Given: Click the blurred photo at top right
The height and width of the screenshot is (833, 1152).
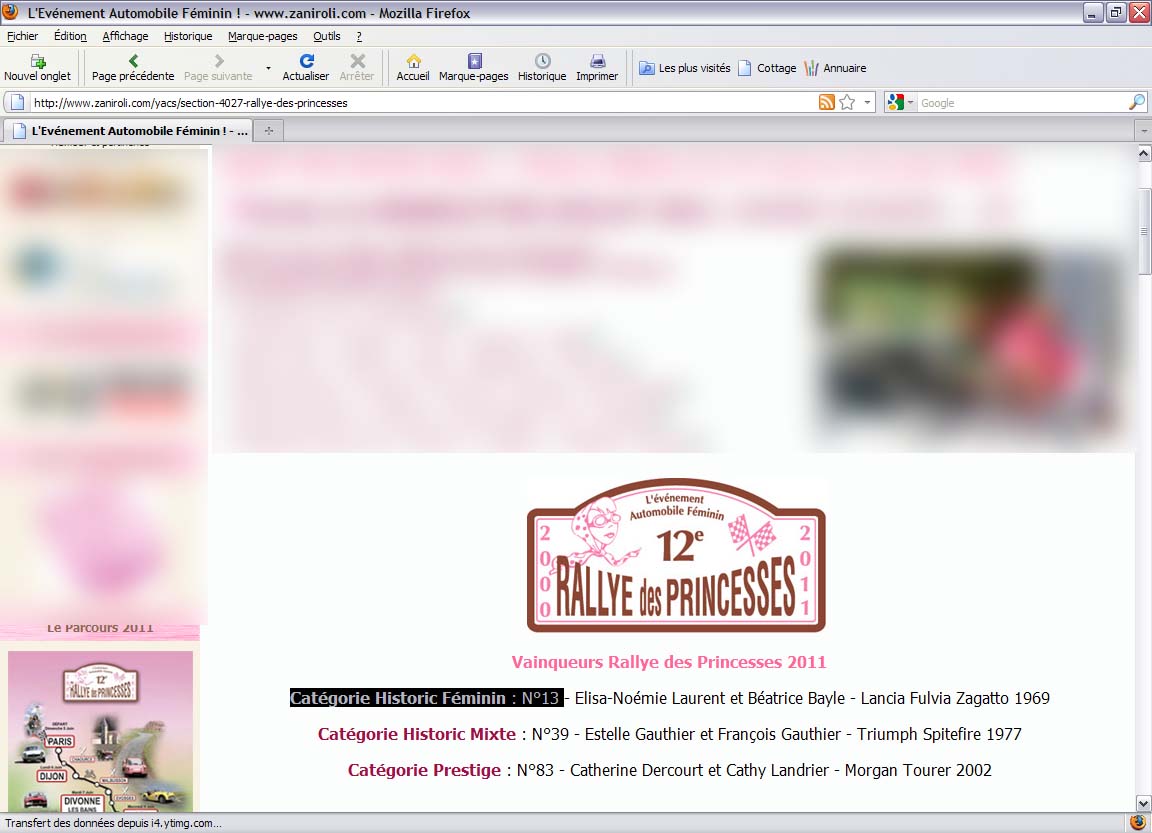Looking at the screenshot, I should tap(970, 342).
